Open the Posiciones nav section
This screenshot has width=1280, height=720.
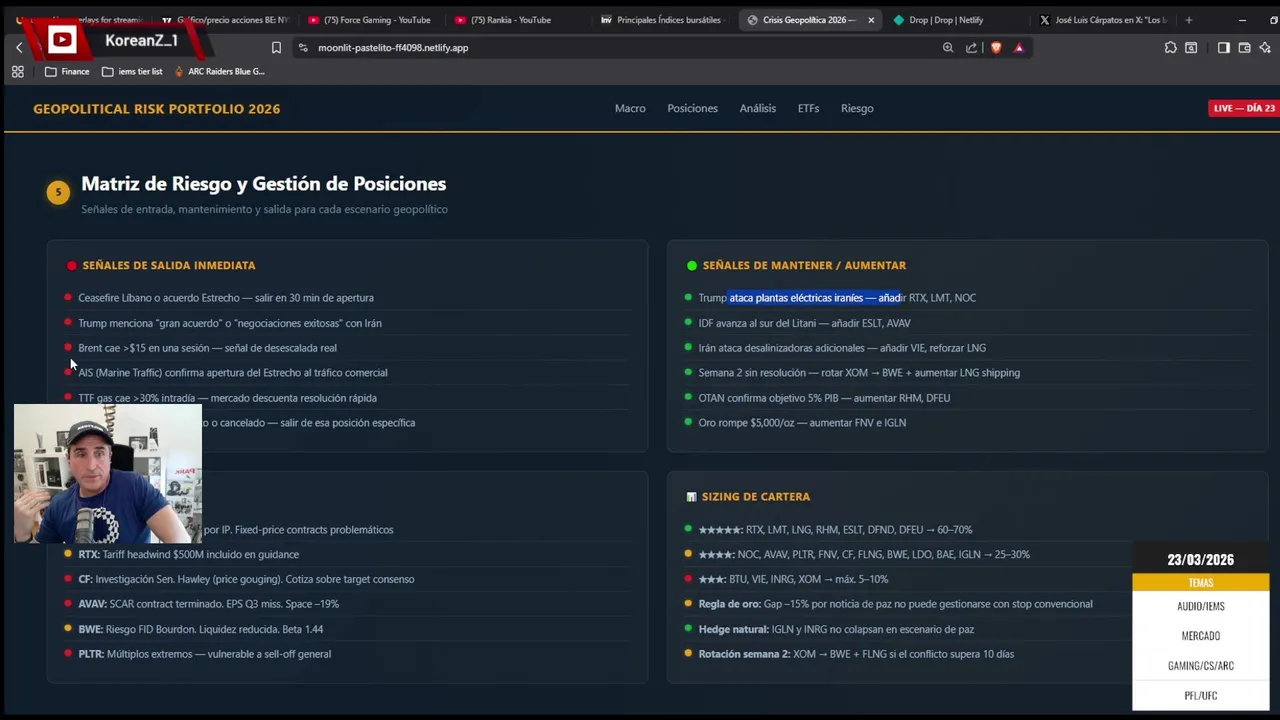coord(692,108)
